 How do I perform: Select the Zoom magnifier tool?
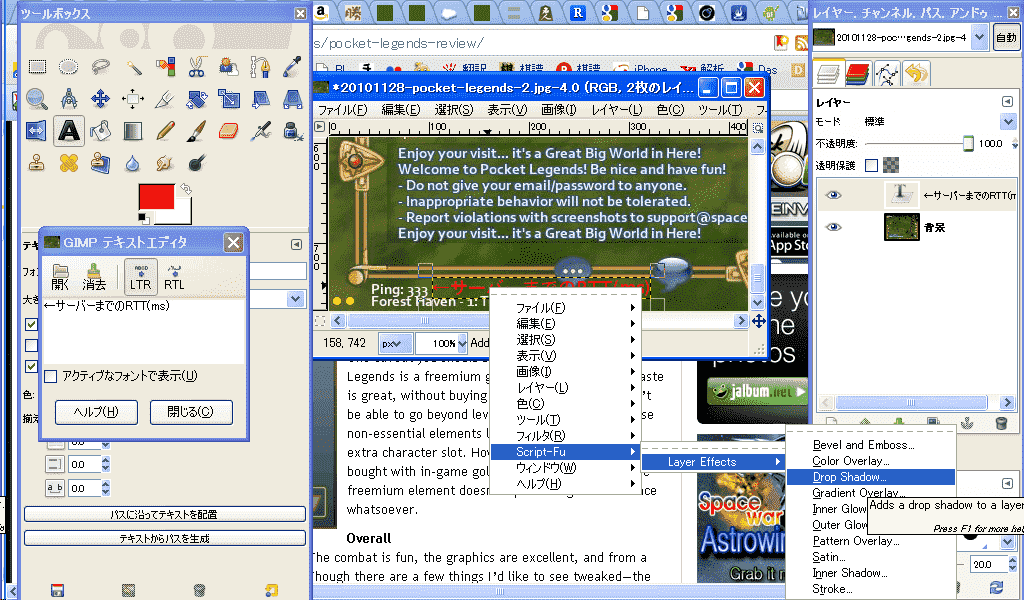pos(37,99)
